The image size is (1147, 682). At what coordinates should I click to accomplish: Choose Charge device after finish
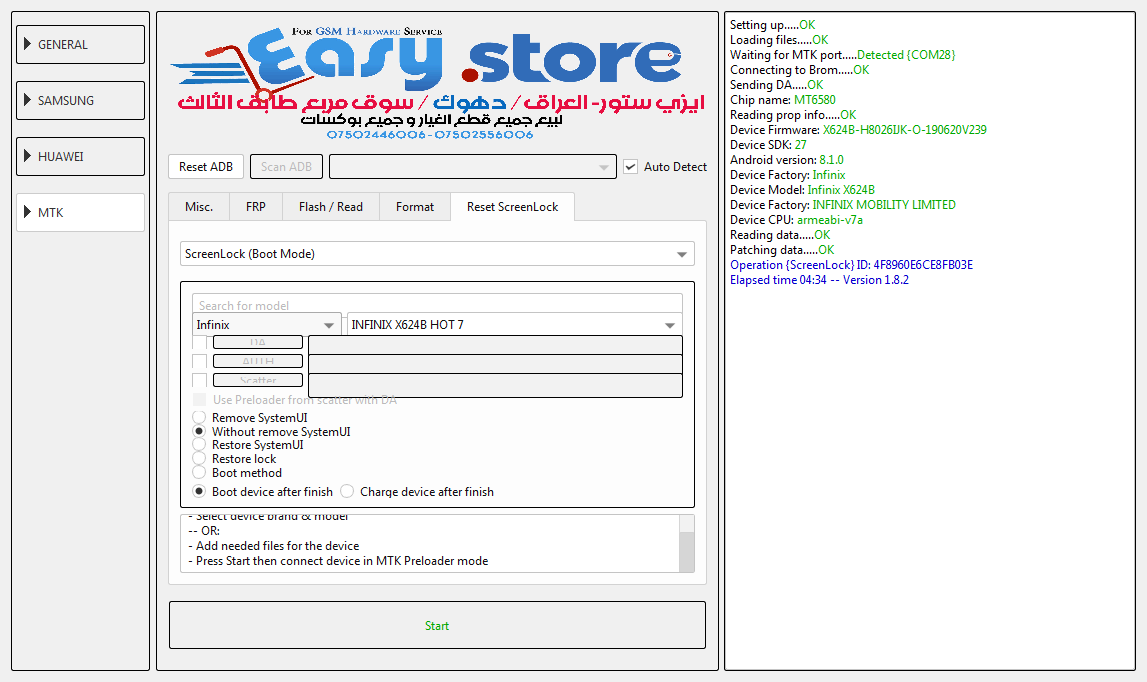(x=347, y=491)
